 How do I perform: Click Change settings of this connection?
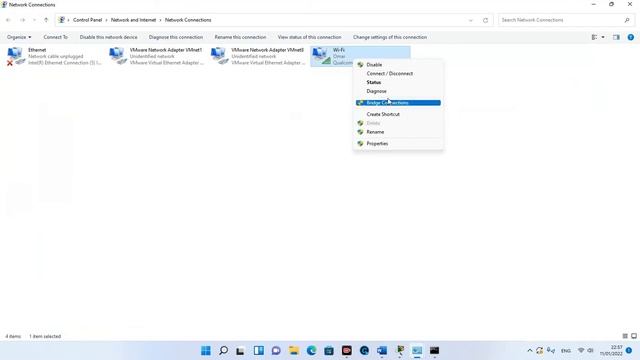pyautogui.click(x=390, y=37)
